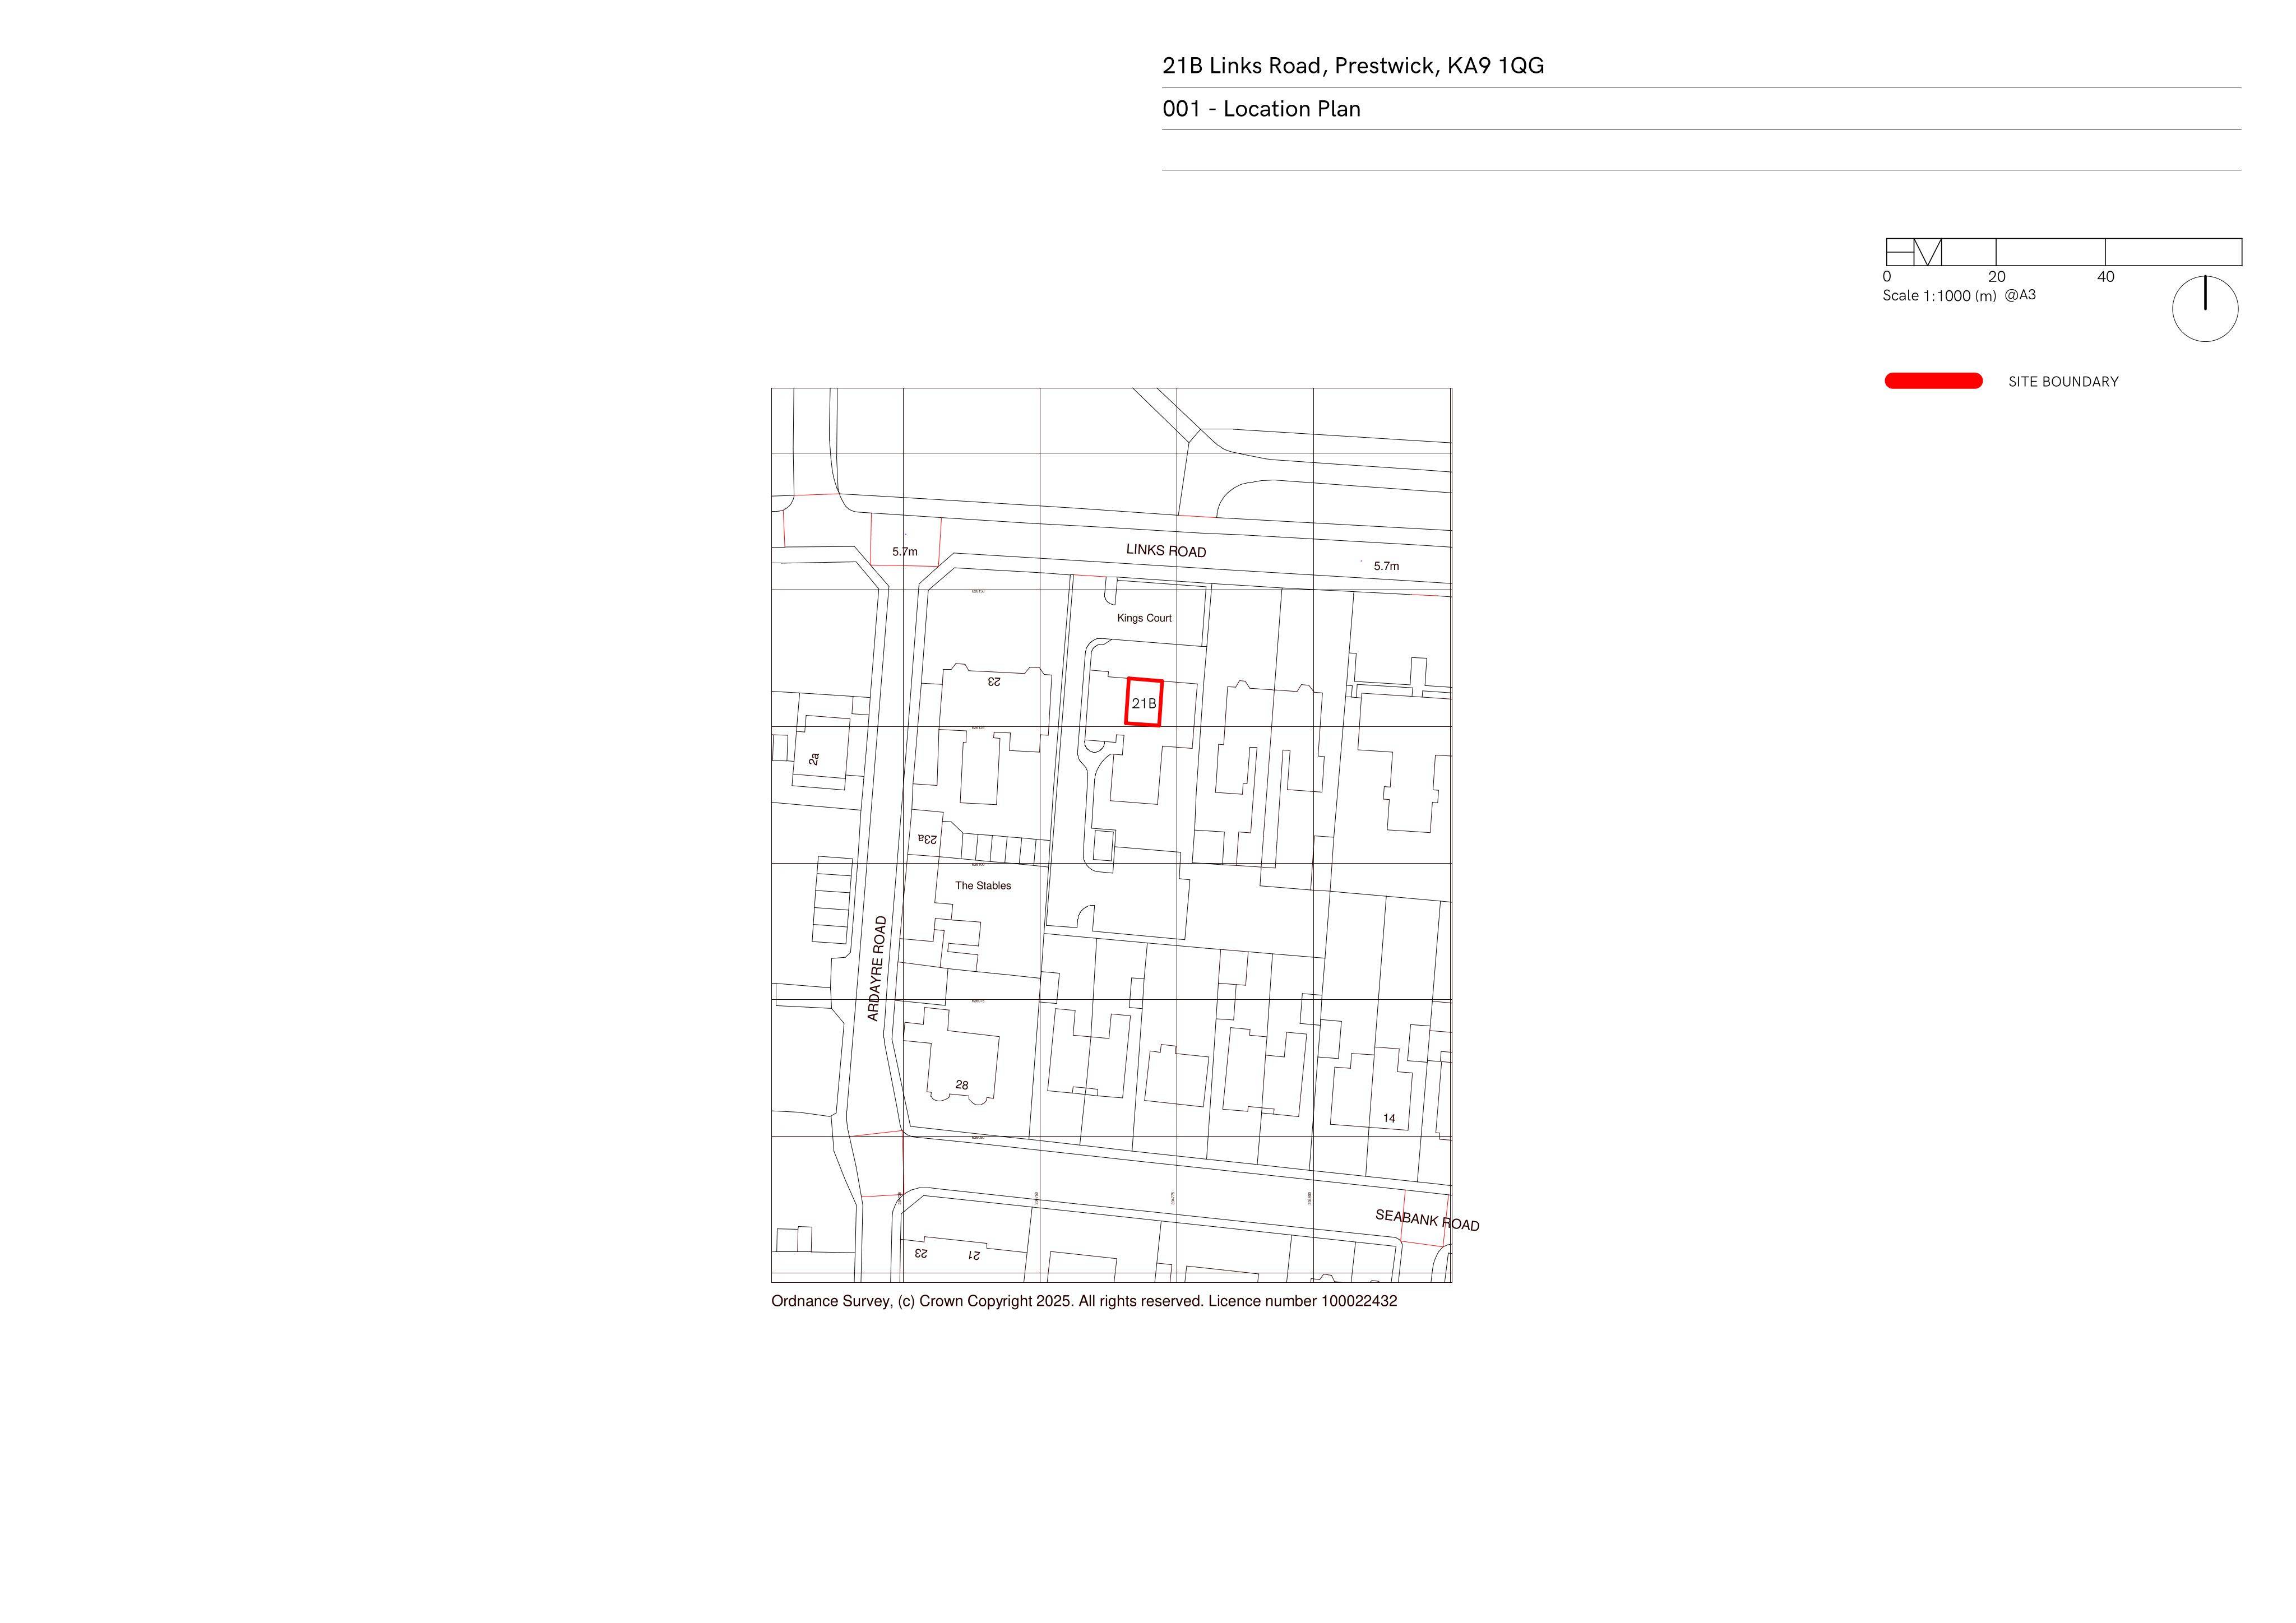Click the house number '21' below Seabank Road

974,1255
